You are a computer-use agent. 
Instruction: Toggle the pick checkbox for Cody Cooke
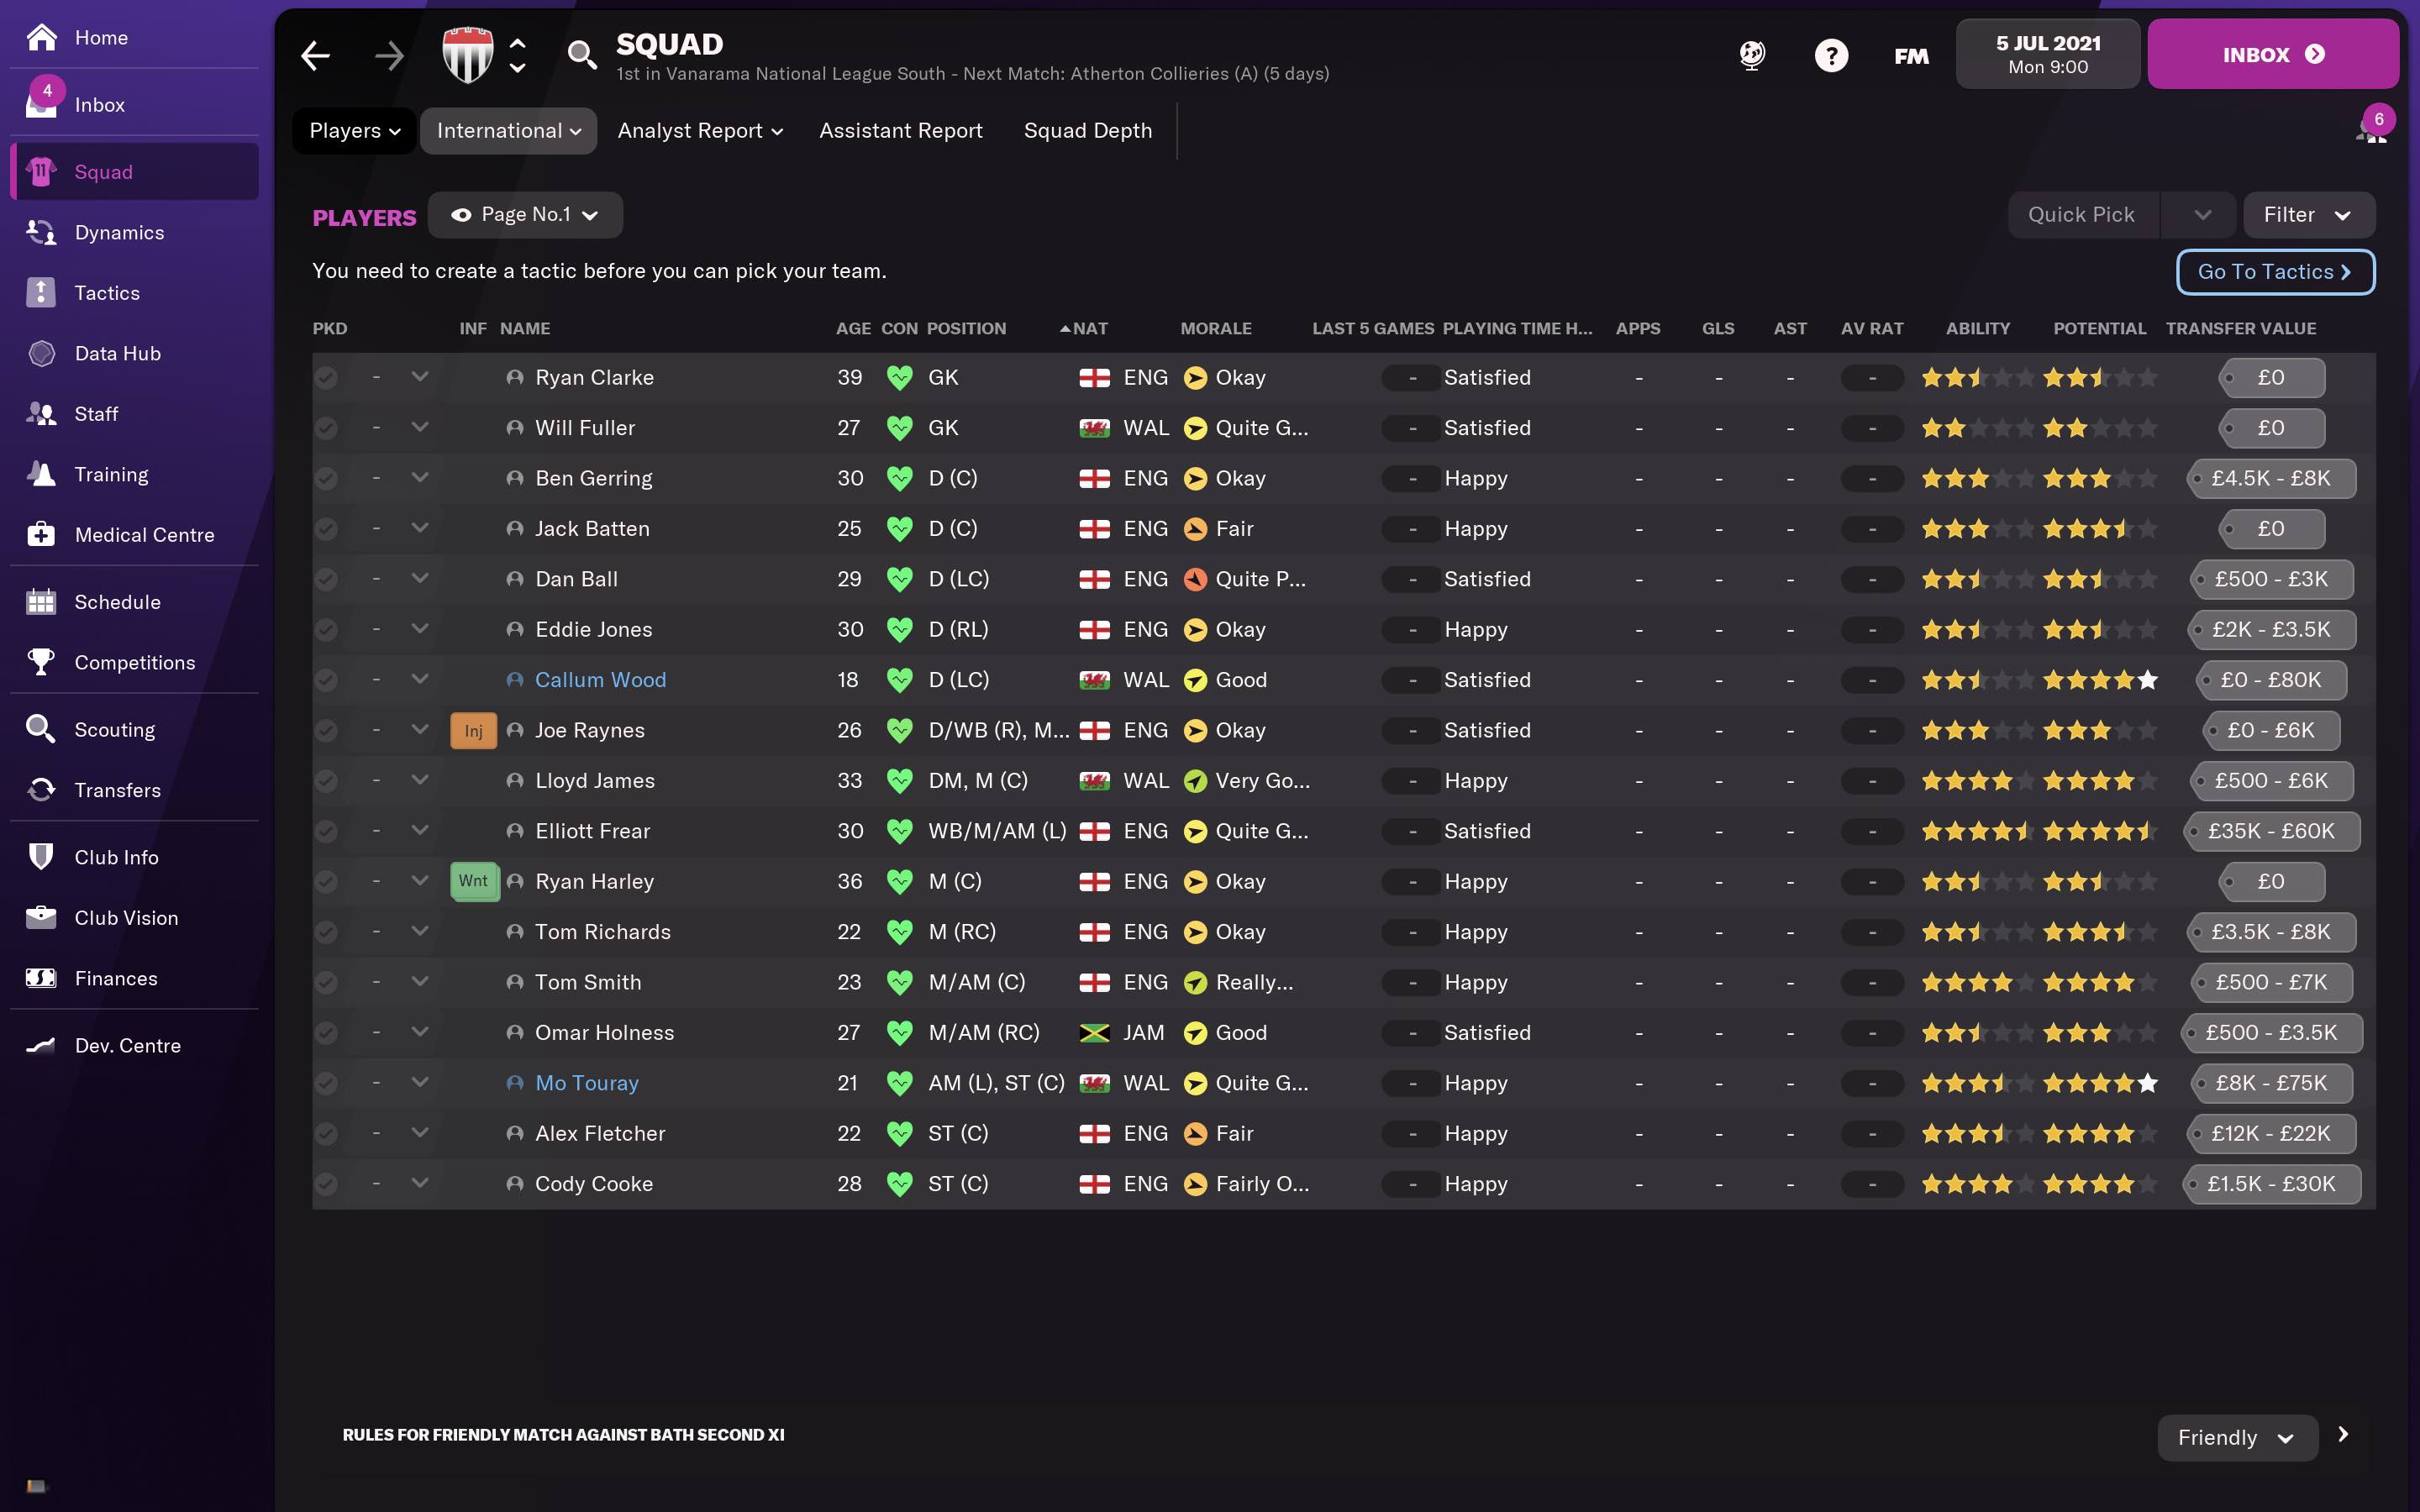pyautogui.click(x=326, y=1184)
